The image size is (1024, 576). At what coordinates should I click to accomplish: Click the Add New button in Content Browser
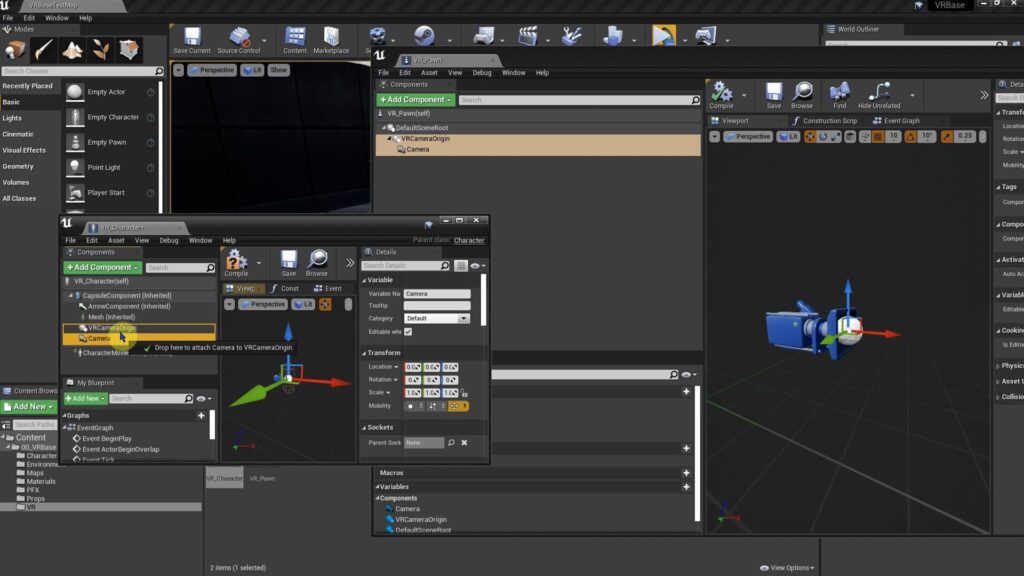click(x=28, y=406)
